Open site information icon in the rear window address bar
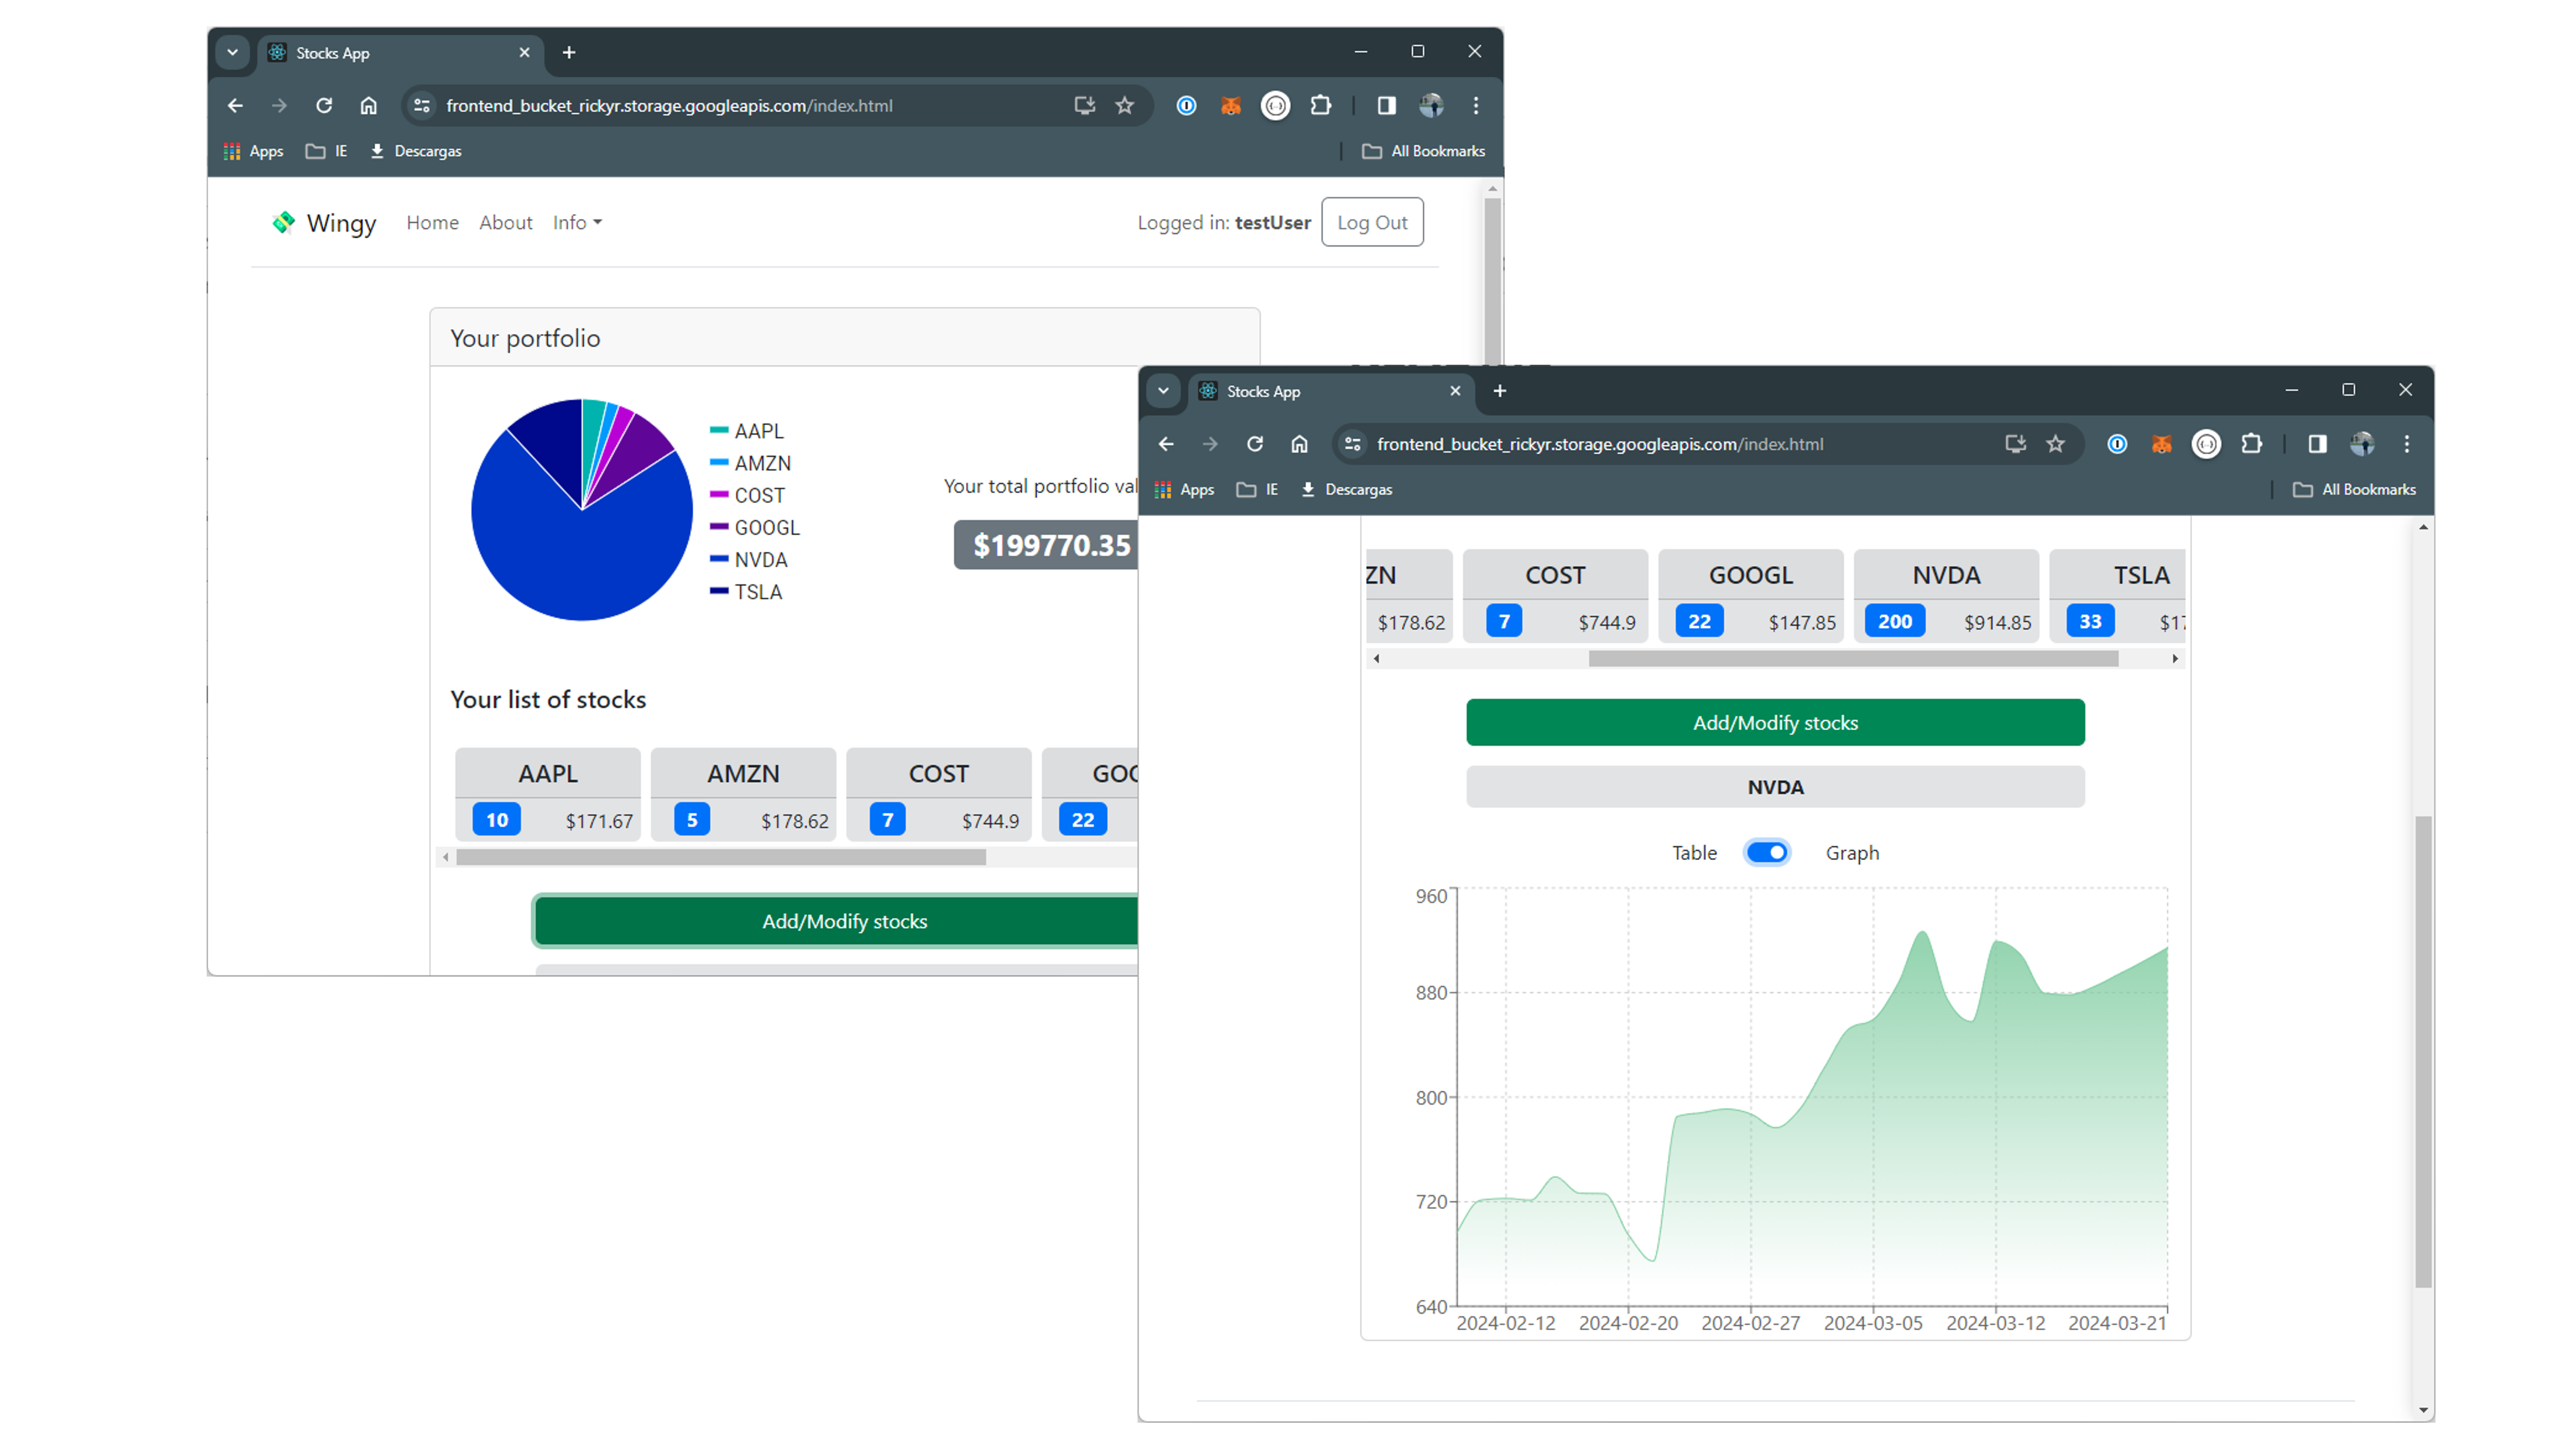Viewport: 2576px width, 1449px height. [x=422, y=105]
